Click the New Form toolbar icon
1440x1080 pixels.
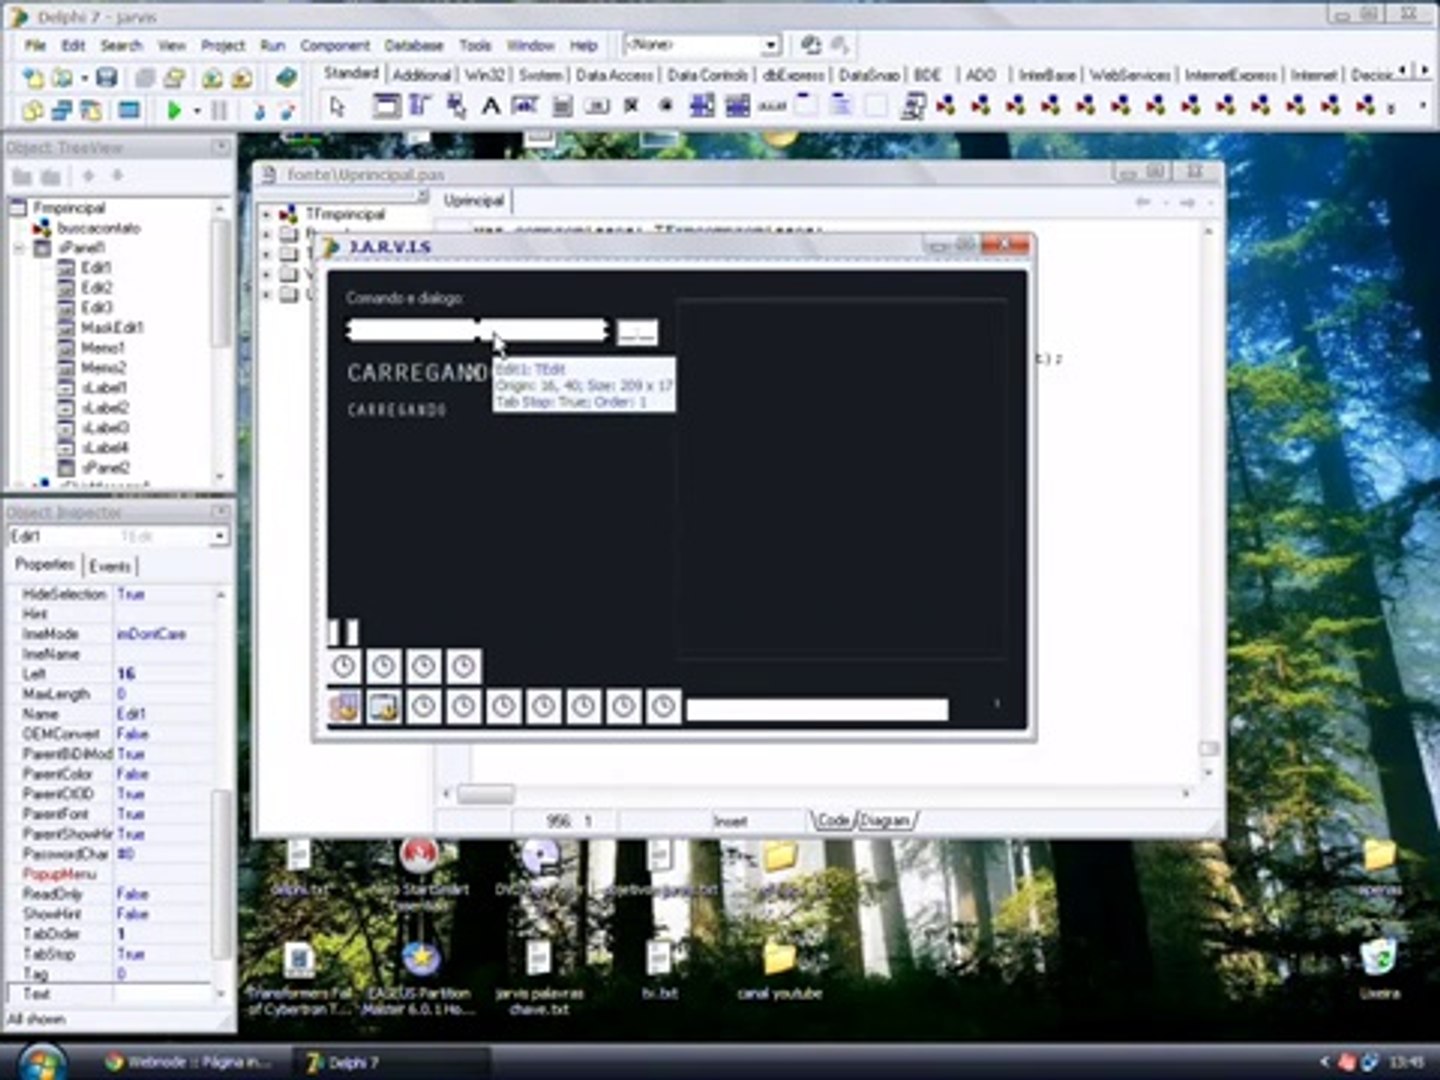coord(129,110)
